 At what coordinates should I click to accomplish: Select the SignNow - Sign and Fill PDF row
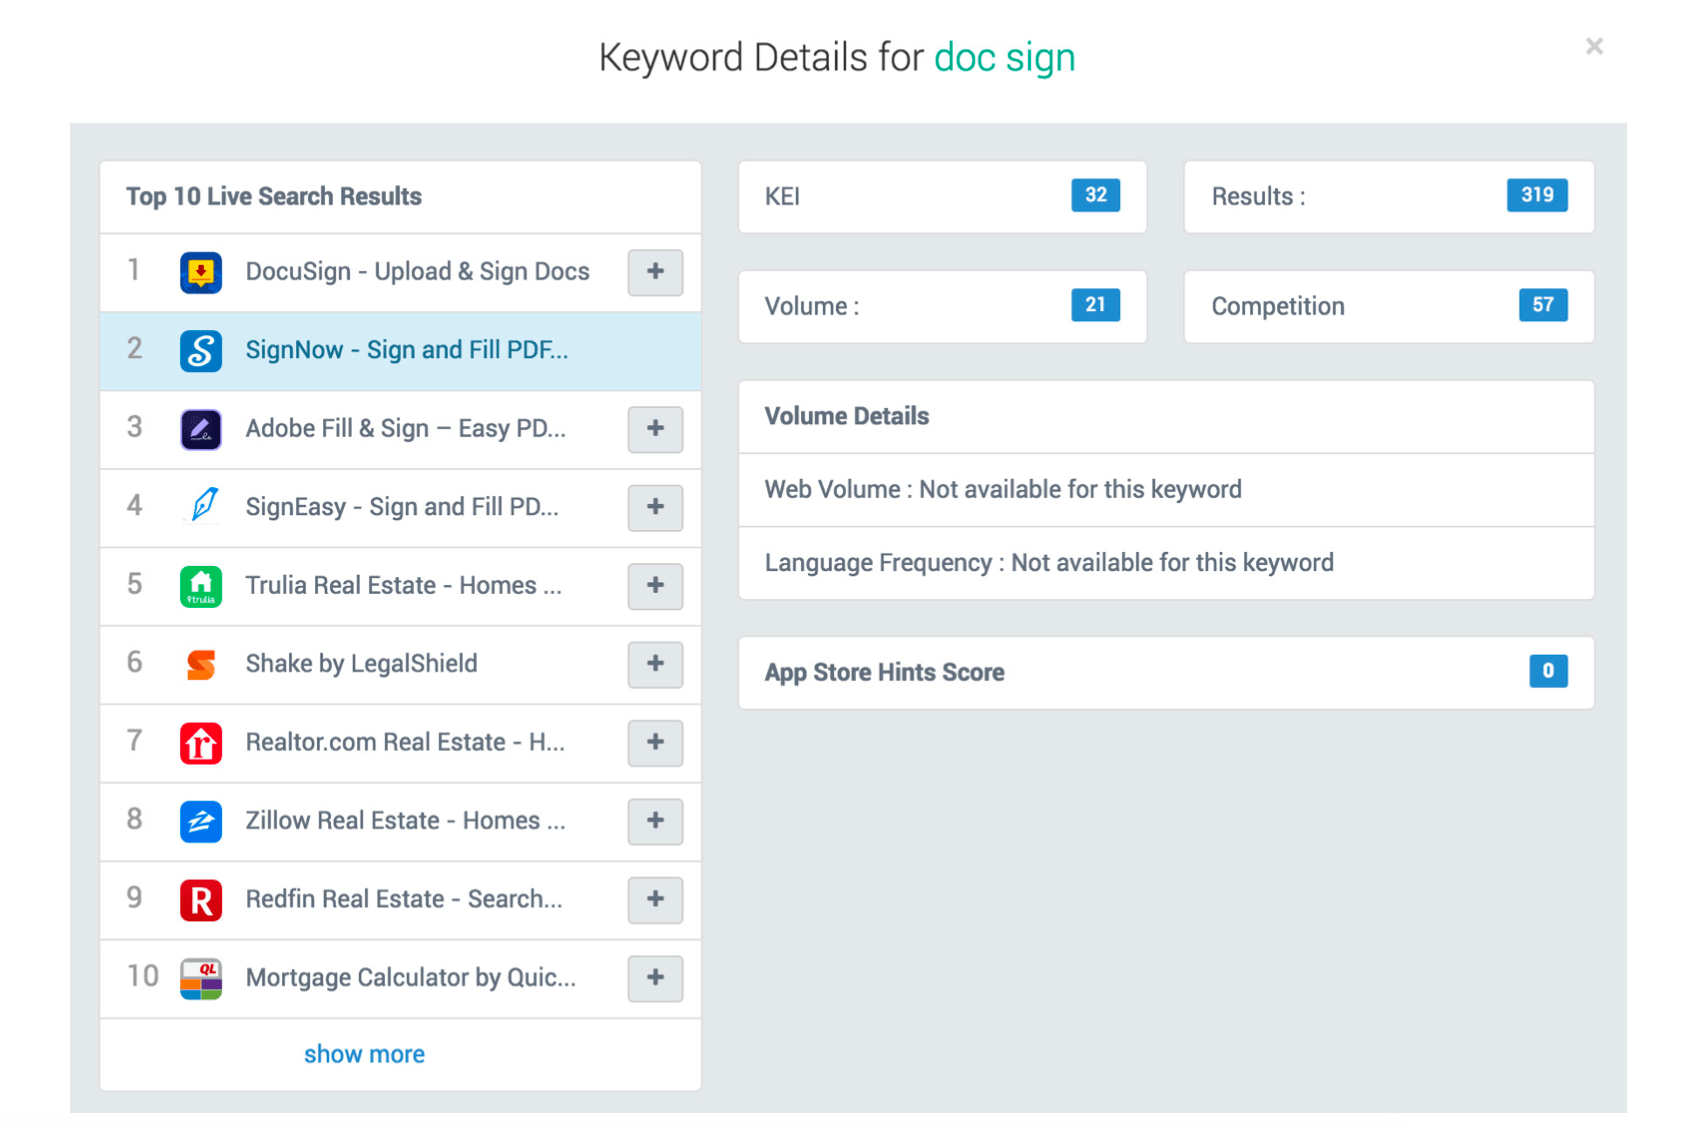(400, 351)
